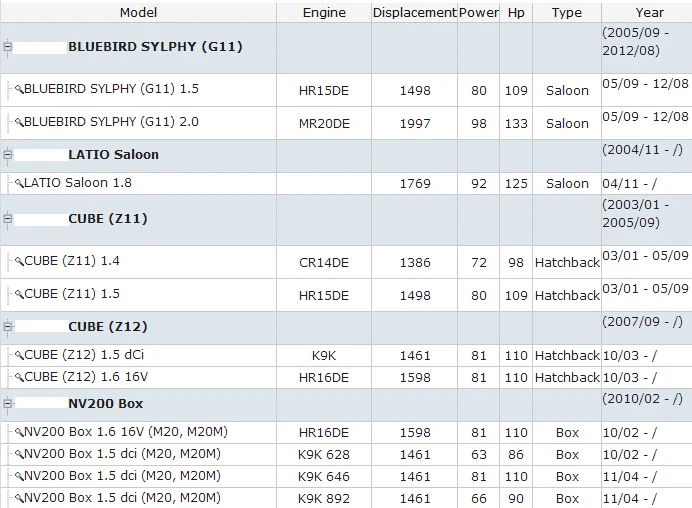Click magnifier icon for CUBE (Z12) 1.6 16V
The image size is (692, 508).
19,377
